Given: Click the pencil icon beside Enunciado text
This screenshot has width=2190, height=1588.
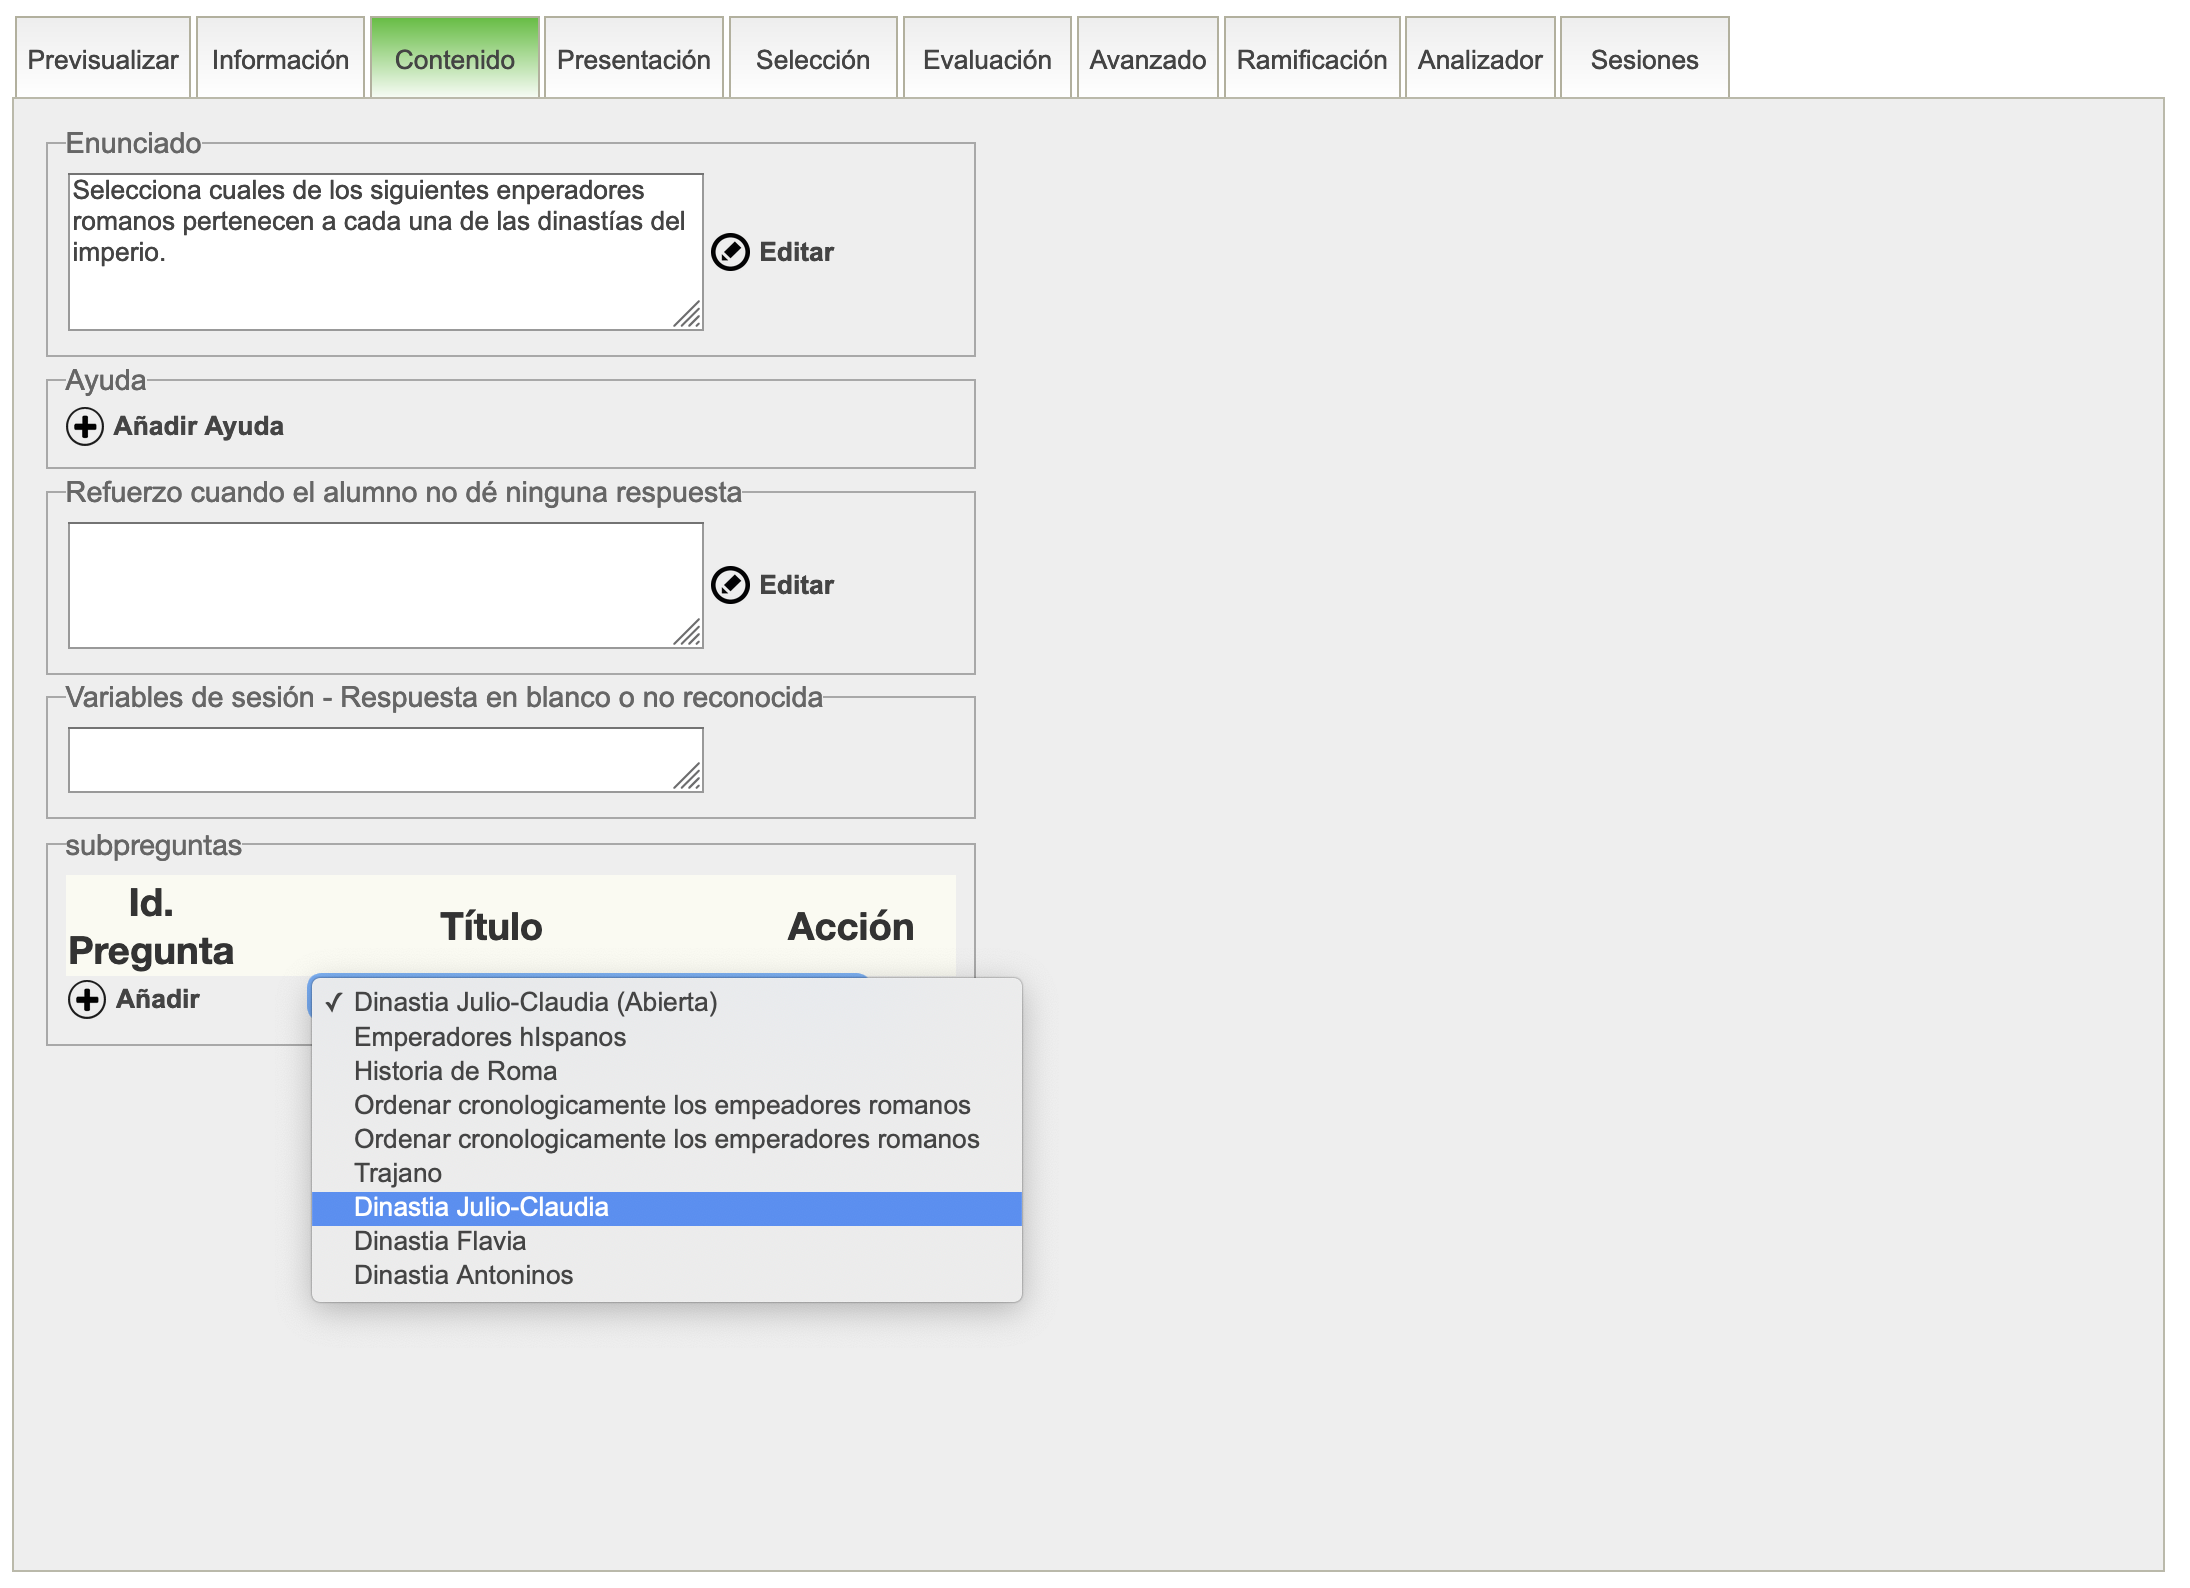Looking at the screenshot, I should coord(730,252).
